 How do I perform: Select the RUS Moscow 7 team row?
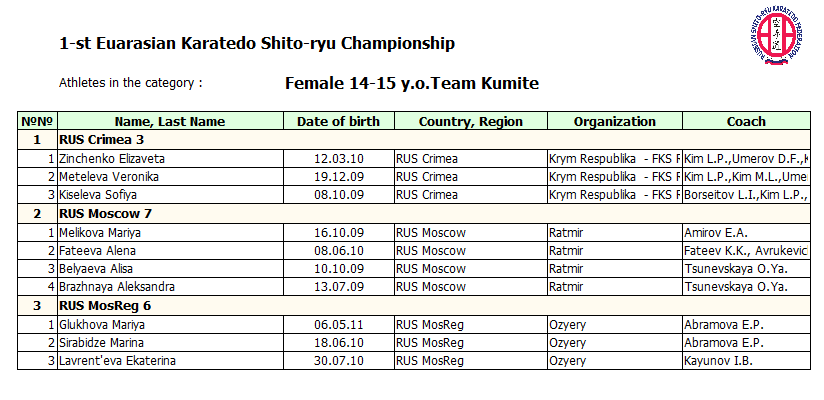[414, 214]
